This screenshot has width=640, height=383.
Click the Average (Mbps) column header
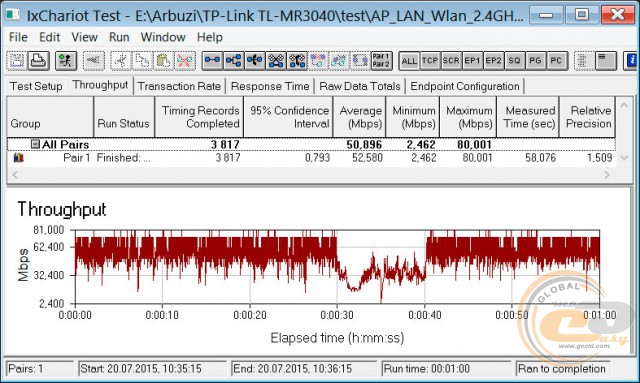[x=359, y=117]
